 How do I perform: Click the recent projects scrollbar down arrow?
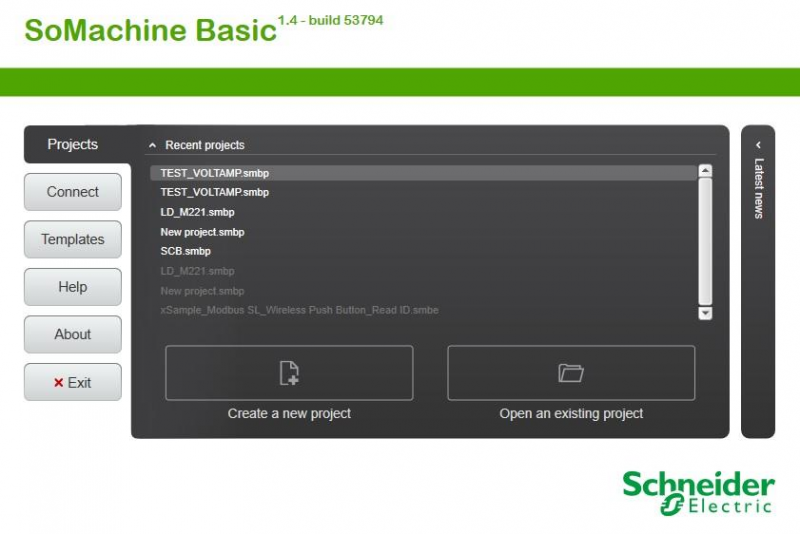(705, 313)
